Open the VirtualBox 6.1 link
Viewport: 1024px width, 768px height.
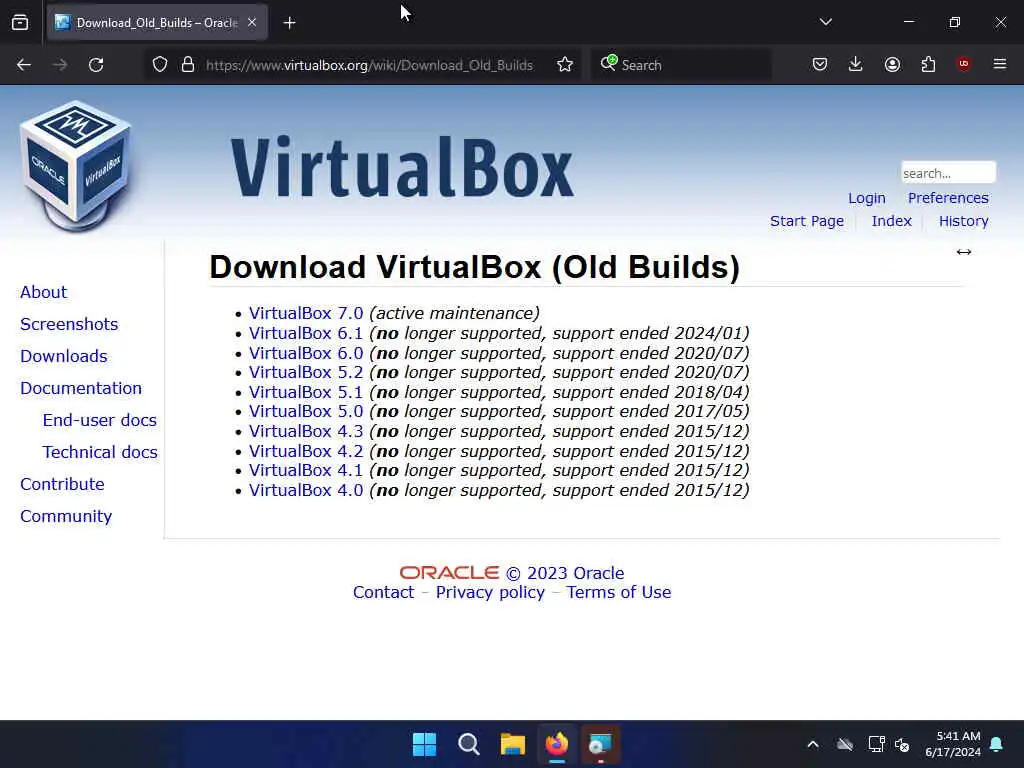[x=306, y=333]
